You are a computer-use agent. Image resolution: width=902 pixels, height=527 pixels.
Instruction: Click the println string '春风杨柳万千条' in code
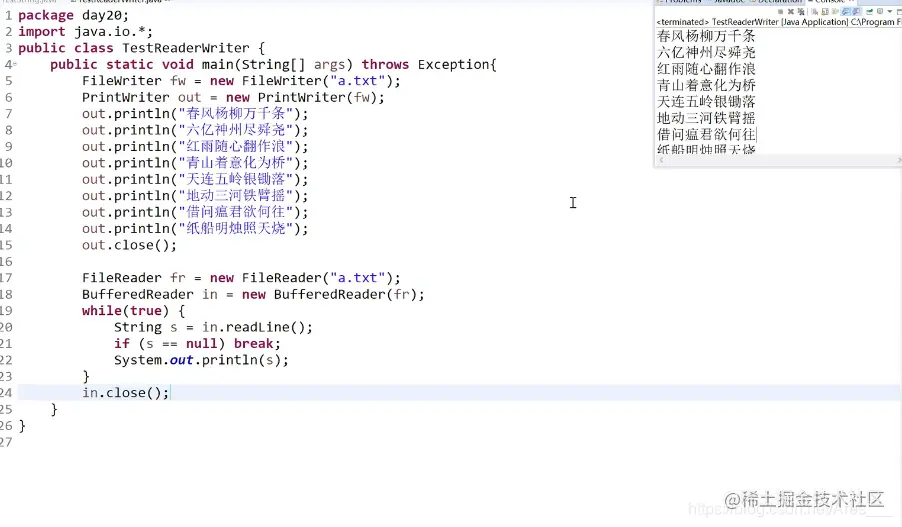tap(236, 113)
